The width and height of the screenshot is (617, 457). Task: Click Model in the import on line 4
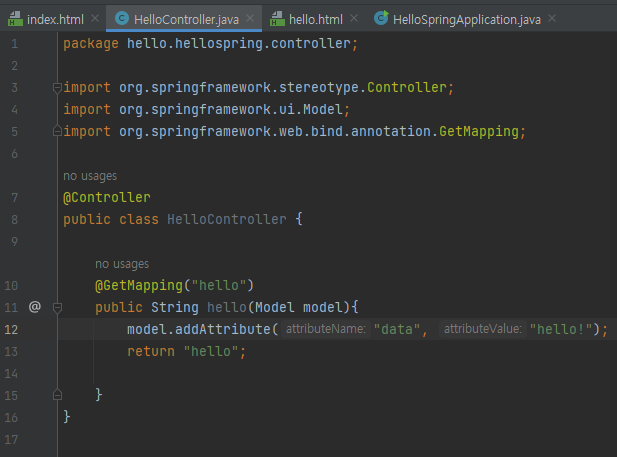pyautogui.click(x=323, y=109)
